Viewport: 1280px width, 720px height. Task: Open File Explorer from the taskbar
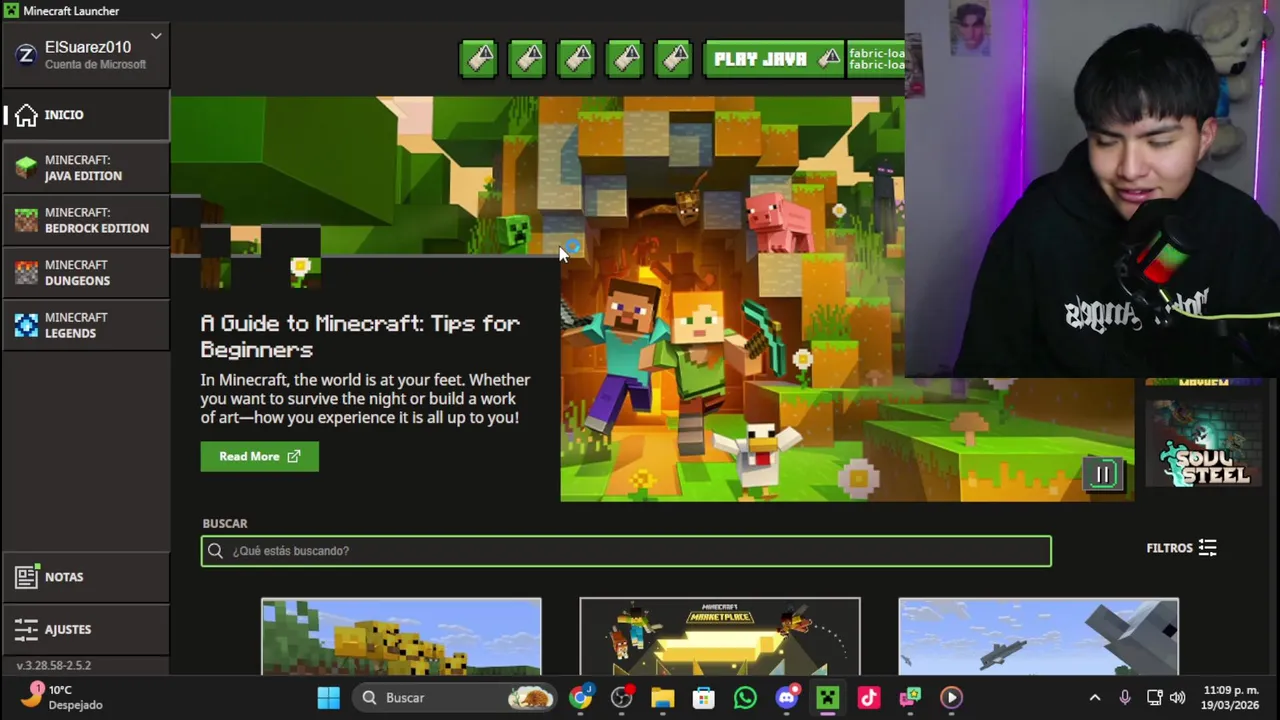pyautogui.click(x=663, y=698)
